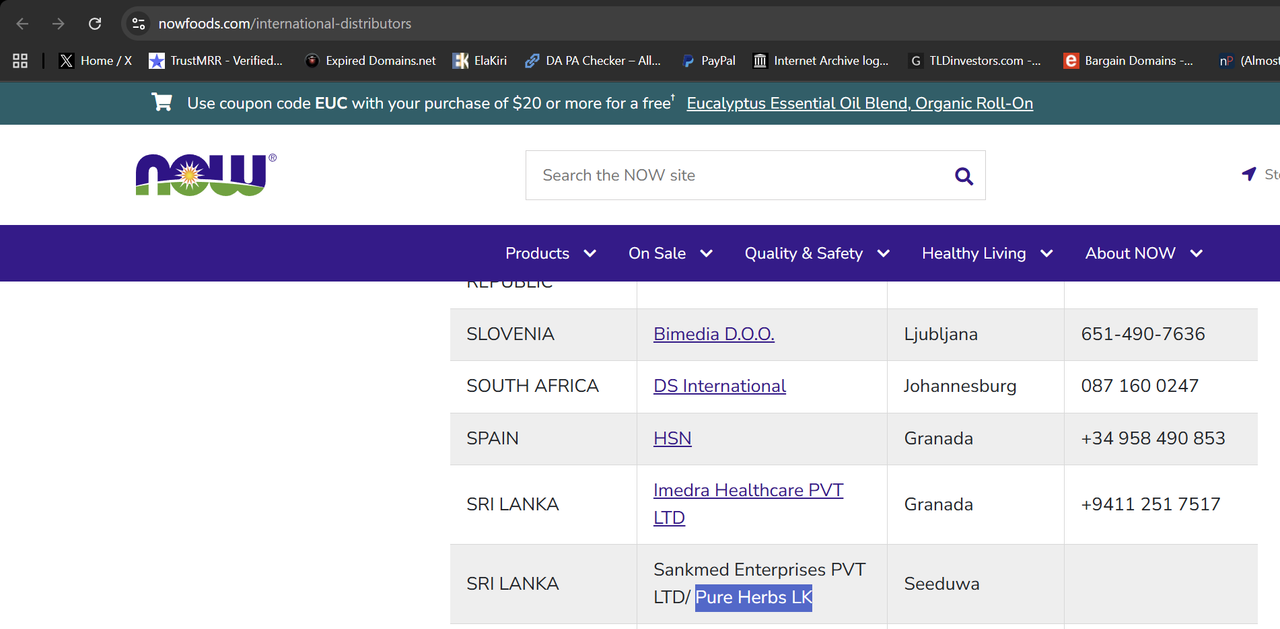Click the address bar URL
Image resolution: width=1280 pixels, height=629 pixels.
tap(285, 23)
